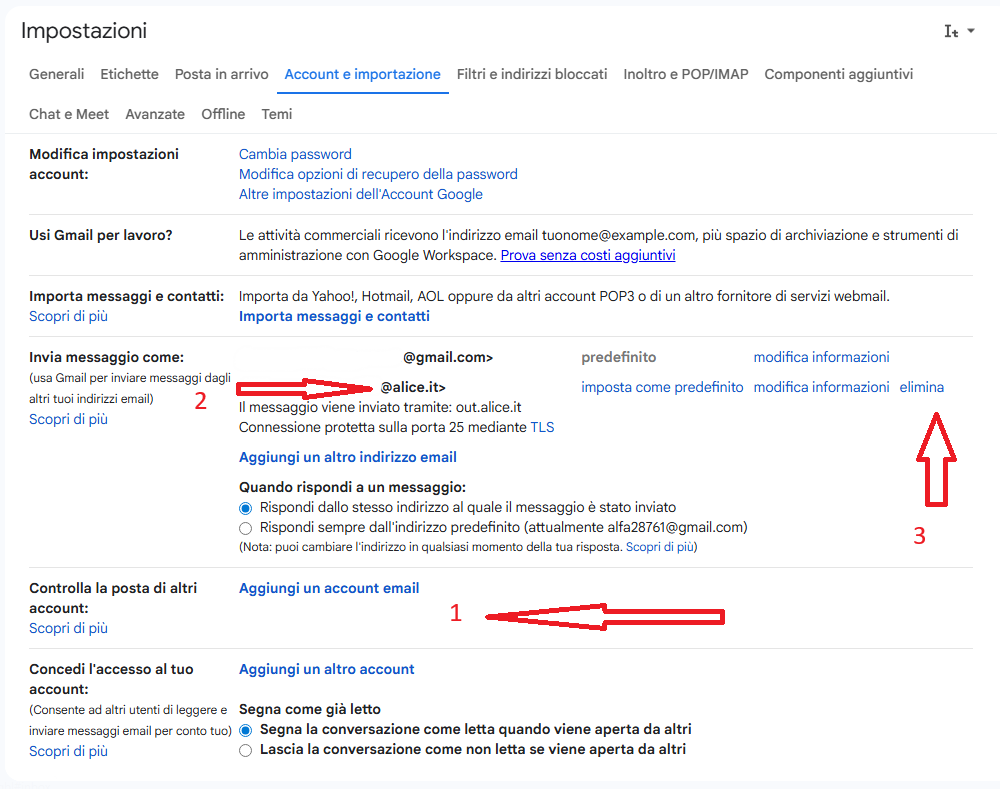Select Rispondi sempre dall'indirizzo predefinito radio
1000x789 pixels.
246,528
